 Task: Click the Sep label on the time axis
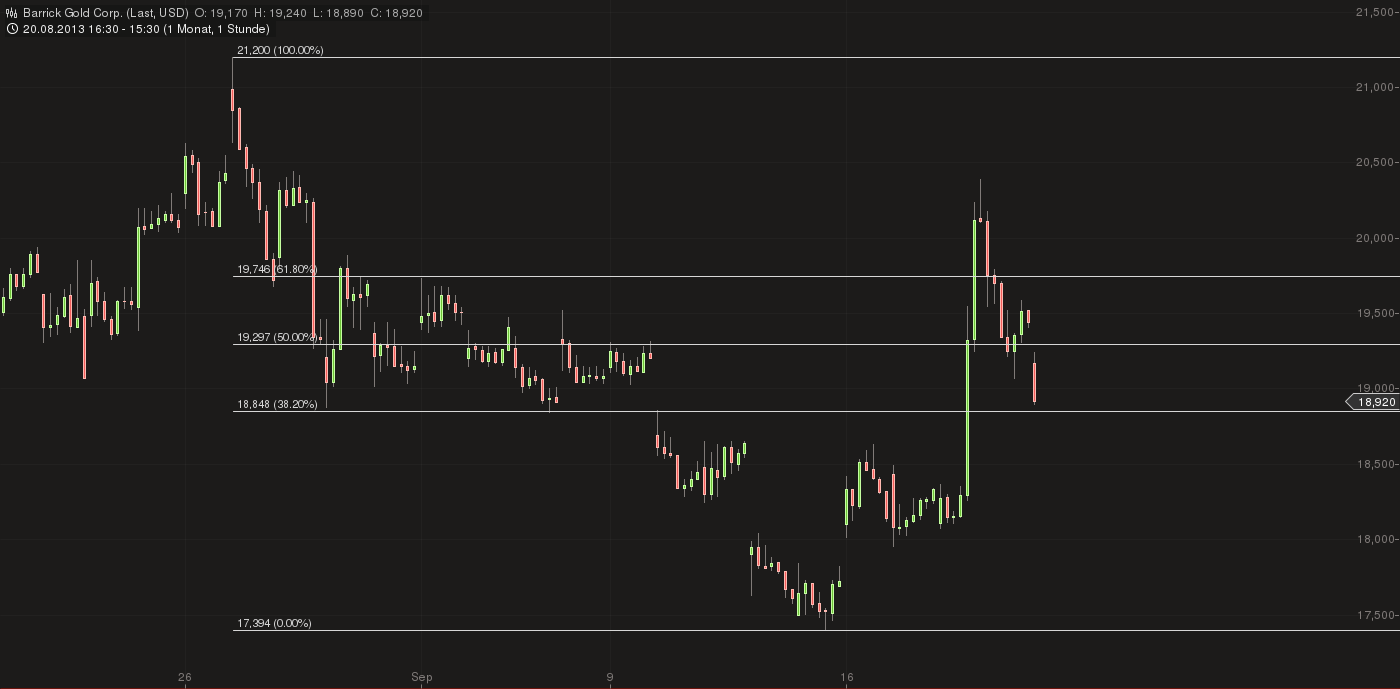coord(421,677)
